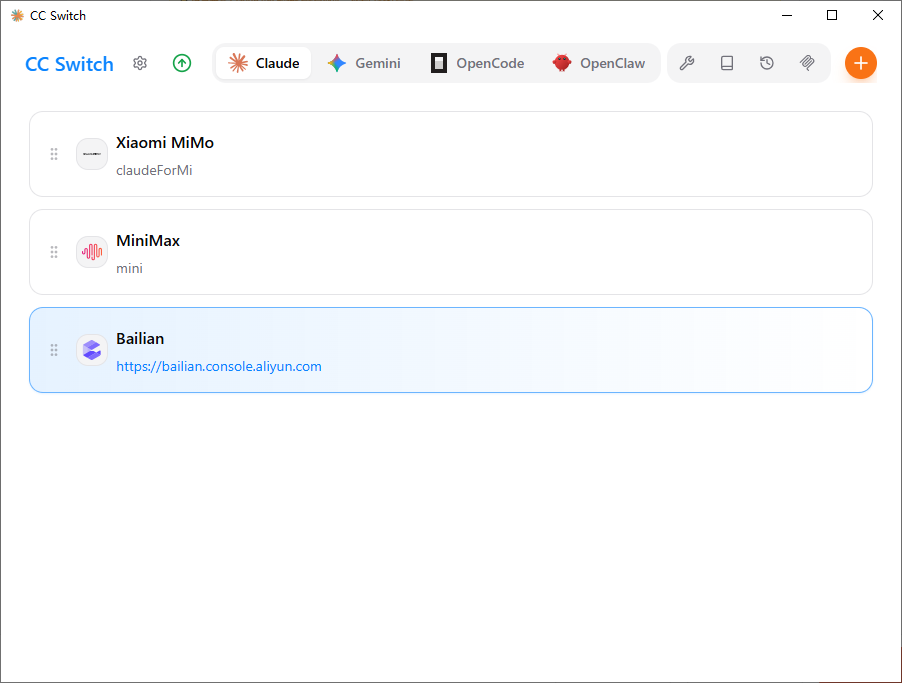
Task: Click the claudeForMi subtitle text
Action: click(154, 170)
